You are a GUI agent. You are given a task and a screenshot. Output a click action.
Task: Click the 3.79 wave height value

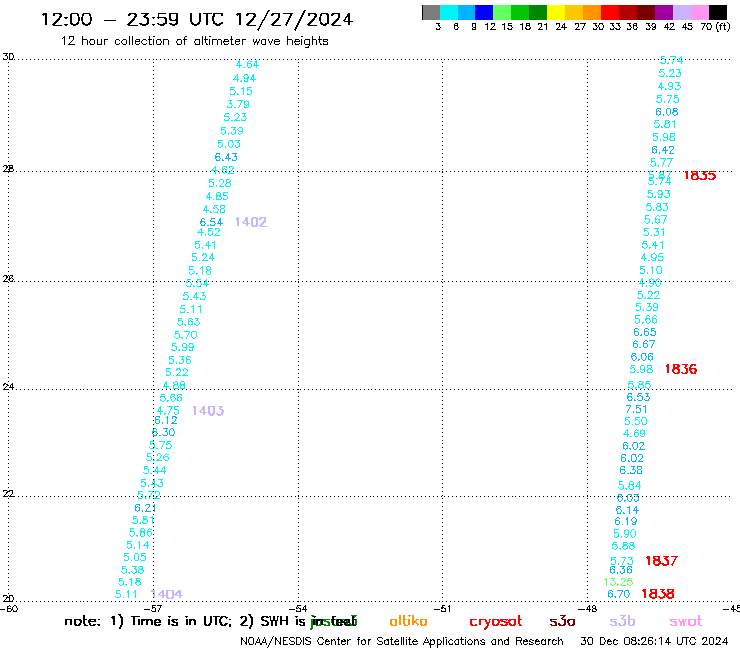pyautogui.click(x=238, y=104)
